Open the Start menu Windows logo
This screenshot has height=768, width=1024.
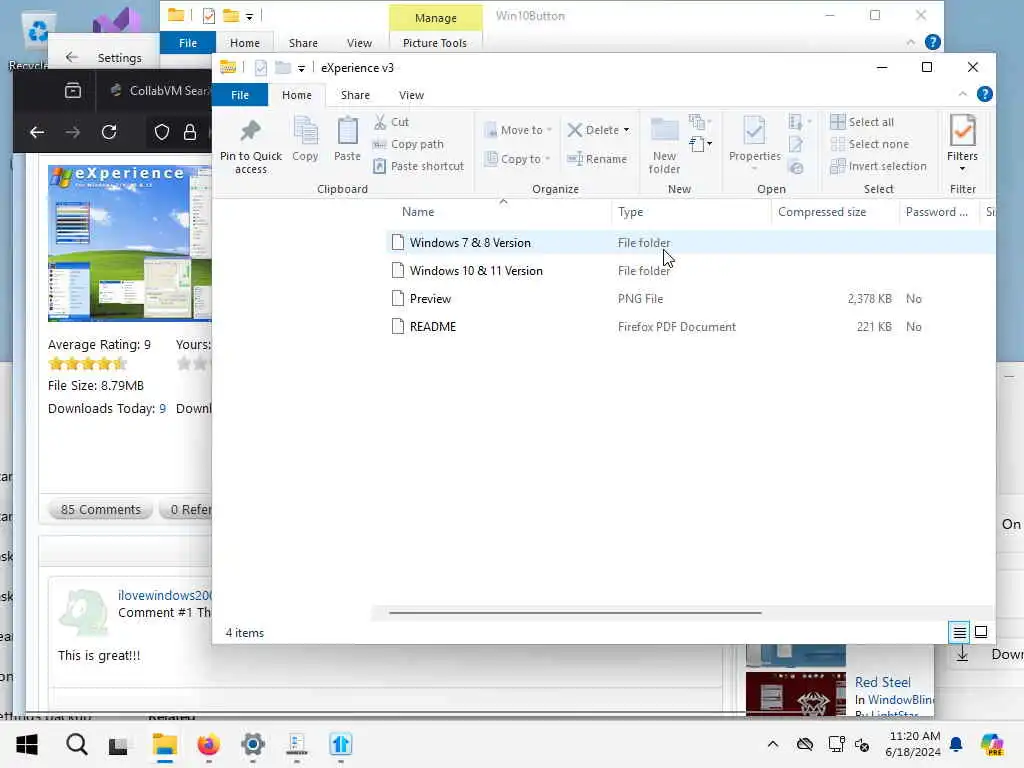tap(27, 744)
